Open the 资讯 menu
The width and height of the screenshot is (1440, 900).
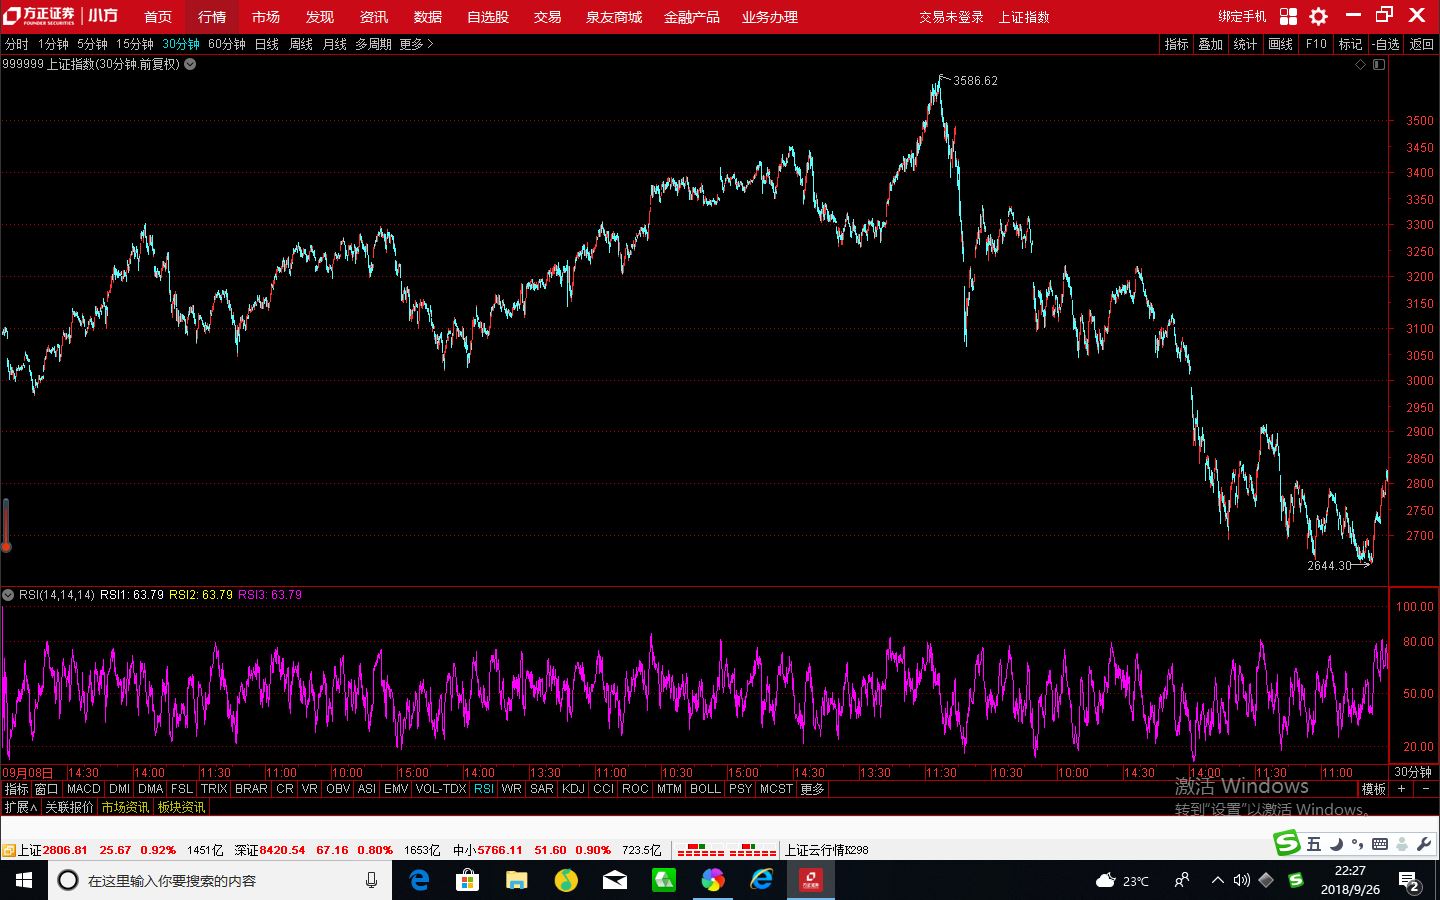click(374, 17)
